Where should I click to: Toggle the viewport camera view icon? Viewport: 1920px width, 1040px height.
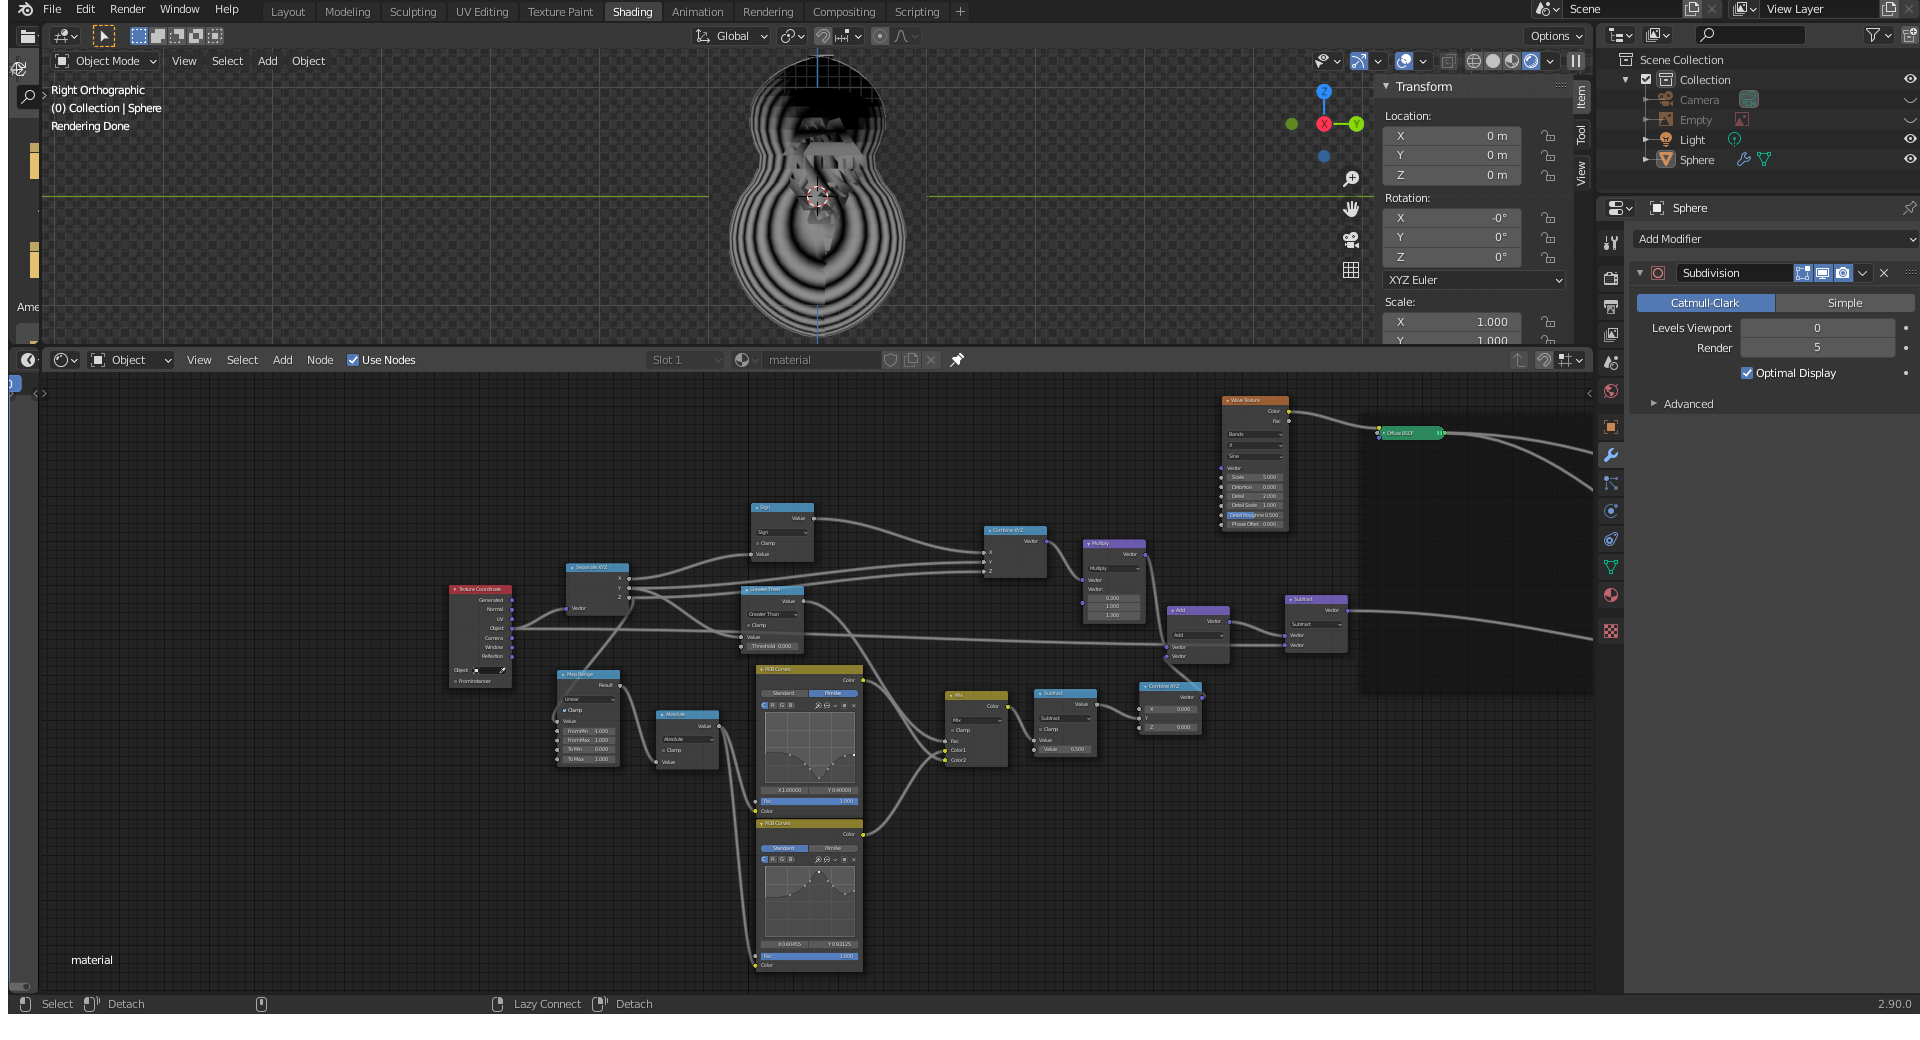click(1351, 240)
